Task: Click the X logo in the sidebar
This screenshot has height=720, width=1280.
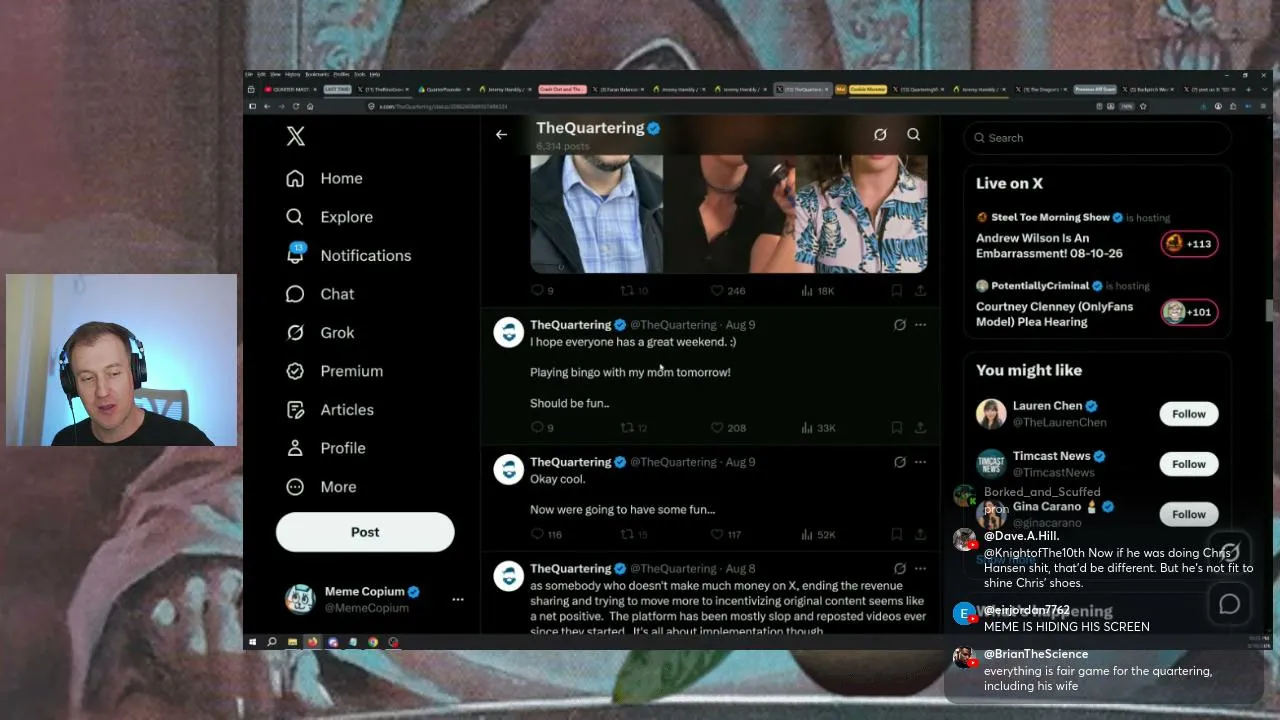Action: coord(295,136)
